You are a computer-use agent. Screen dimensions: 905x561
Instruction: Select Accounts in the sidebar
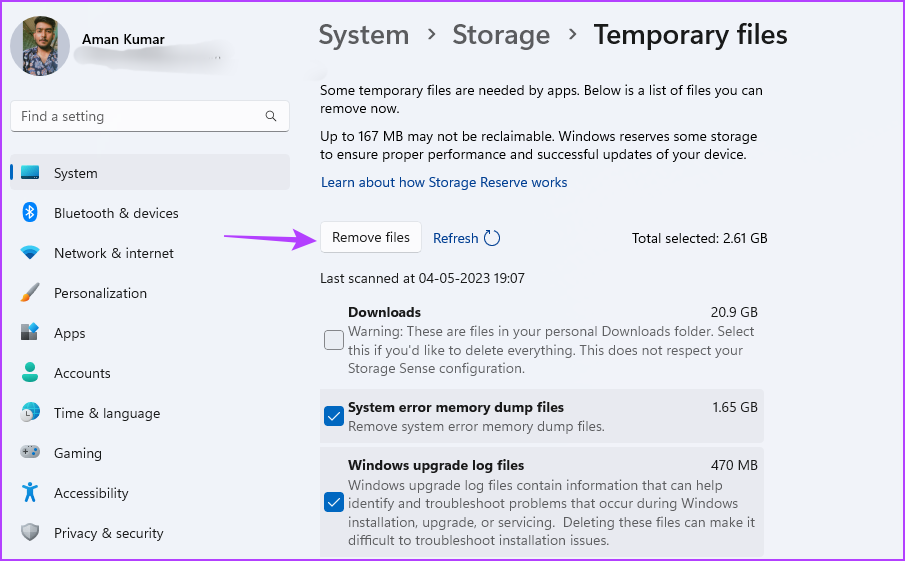click(x=150, y=372)
